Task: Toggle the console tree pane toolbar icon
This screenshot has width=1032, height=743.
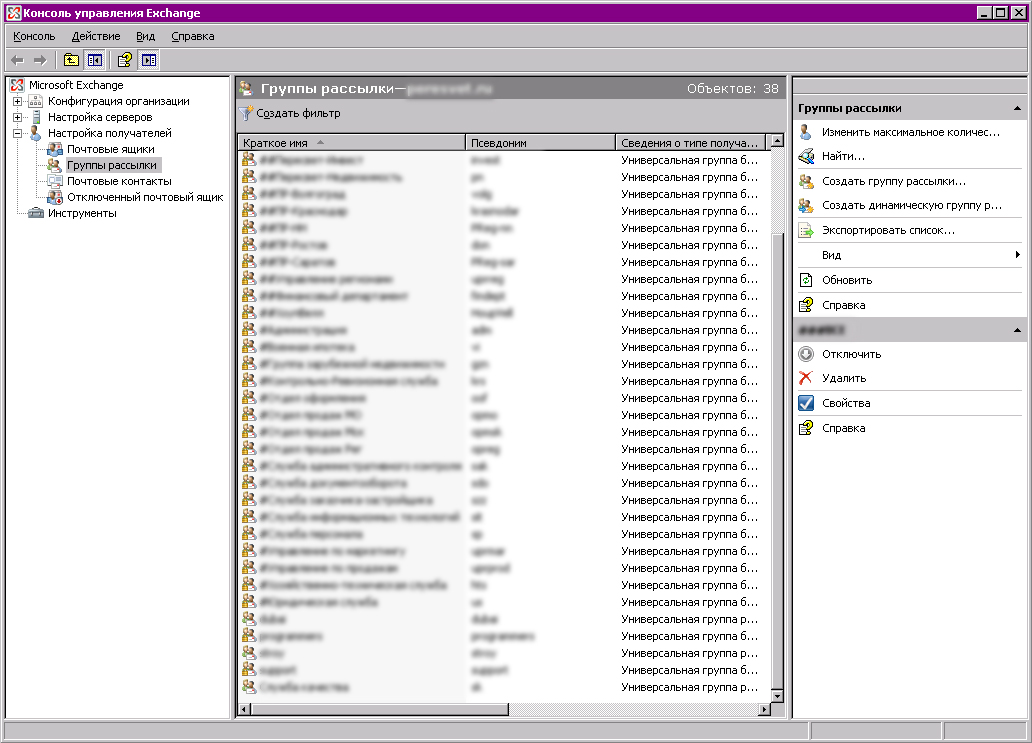Action: 95,61
